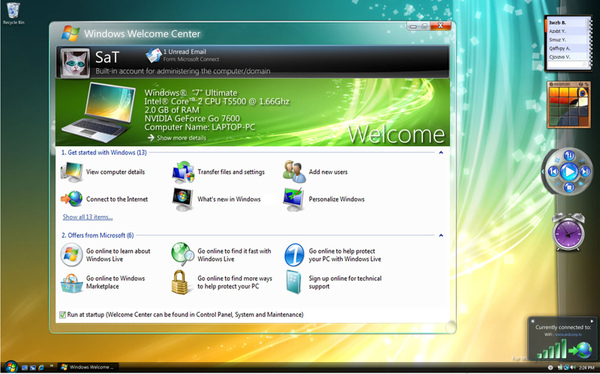Play media in the sidebar player gadget
Viewport: 600px width, 374px height.
569,171
